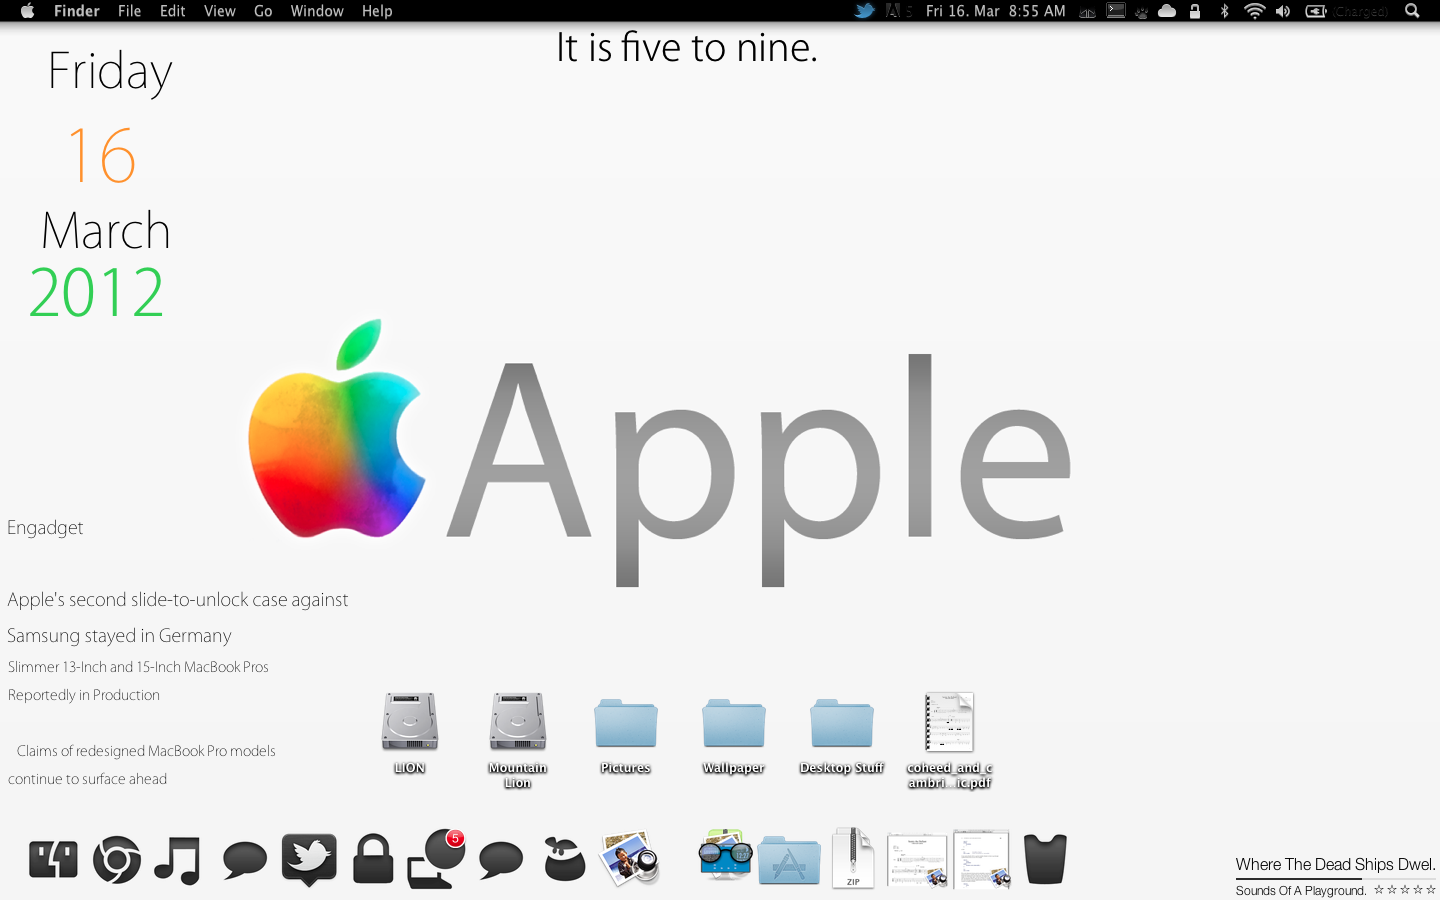This screenshot has height=900, width=1440.
Task: Open Slimmer MacBook Pros Reportedly in Production headline
Action: (138, 681)
